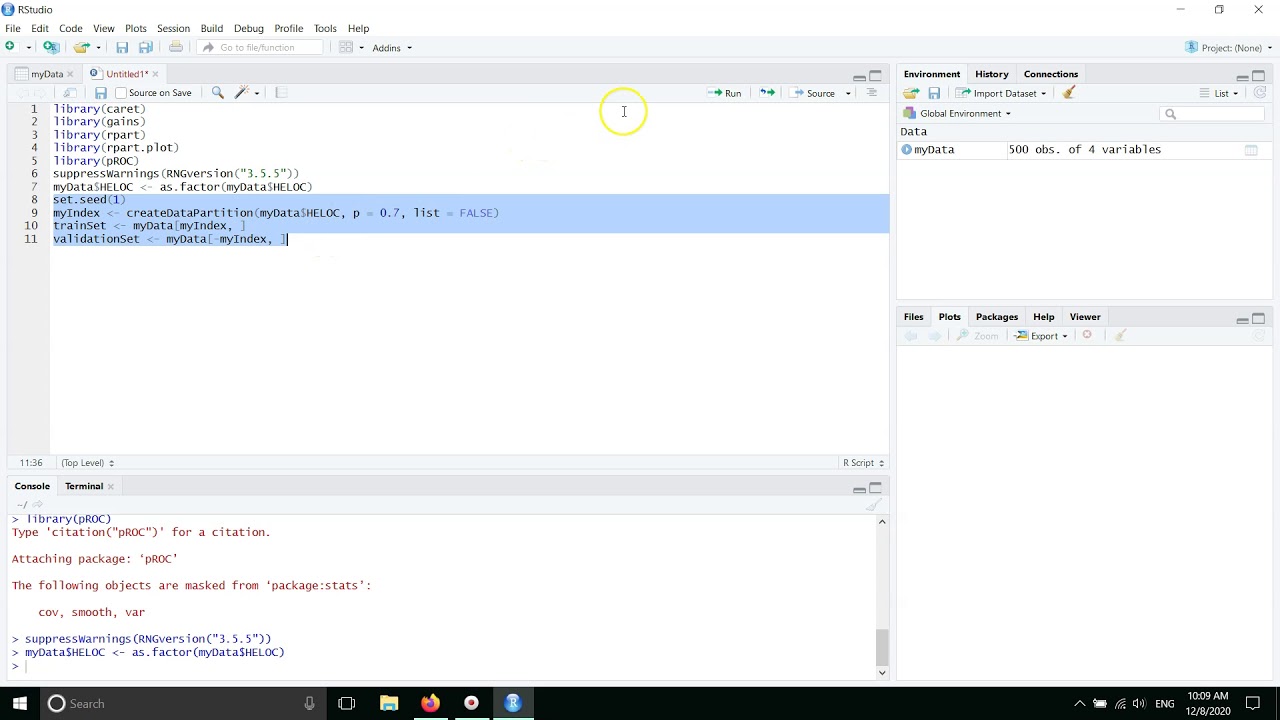Open the Tools menu
This screenshot has width=1280, height=720.
point(325,28)
